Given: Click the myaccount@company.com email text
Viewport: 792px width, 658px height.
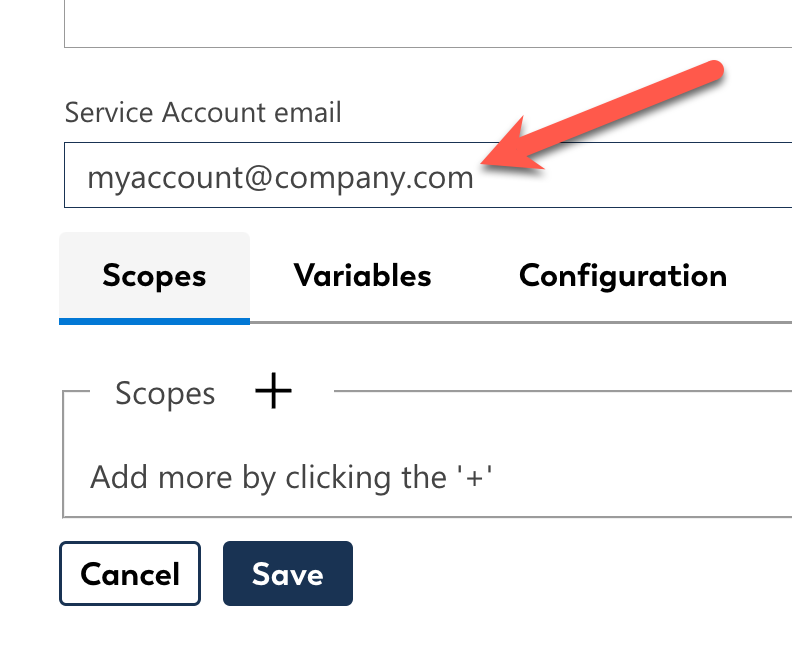Looking at the screenshot, I should (x=280, y=178).
